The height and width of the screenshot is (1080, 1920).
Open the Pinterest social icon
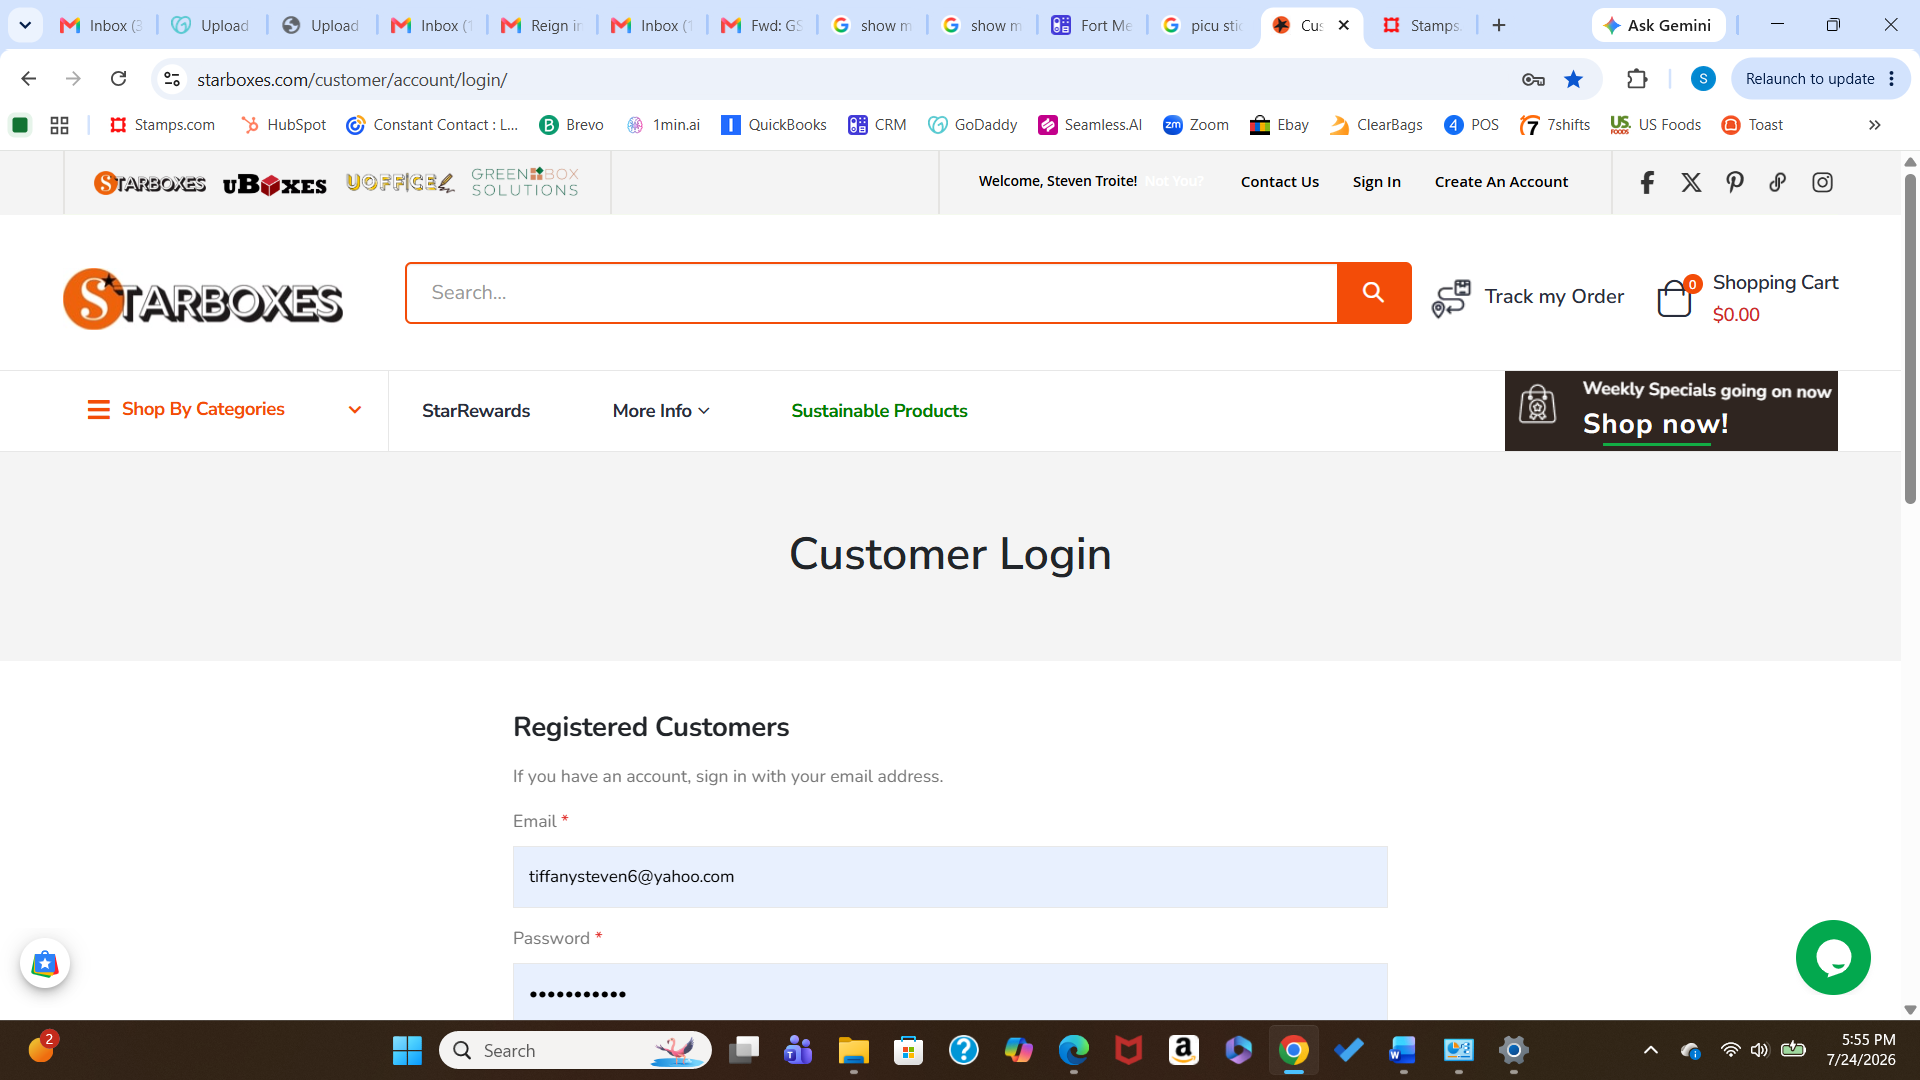[1735, 182]
